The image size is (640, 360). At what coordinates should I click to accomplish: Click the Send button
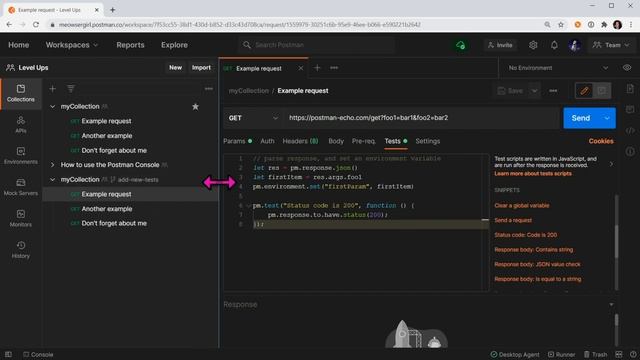581,118
